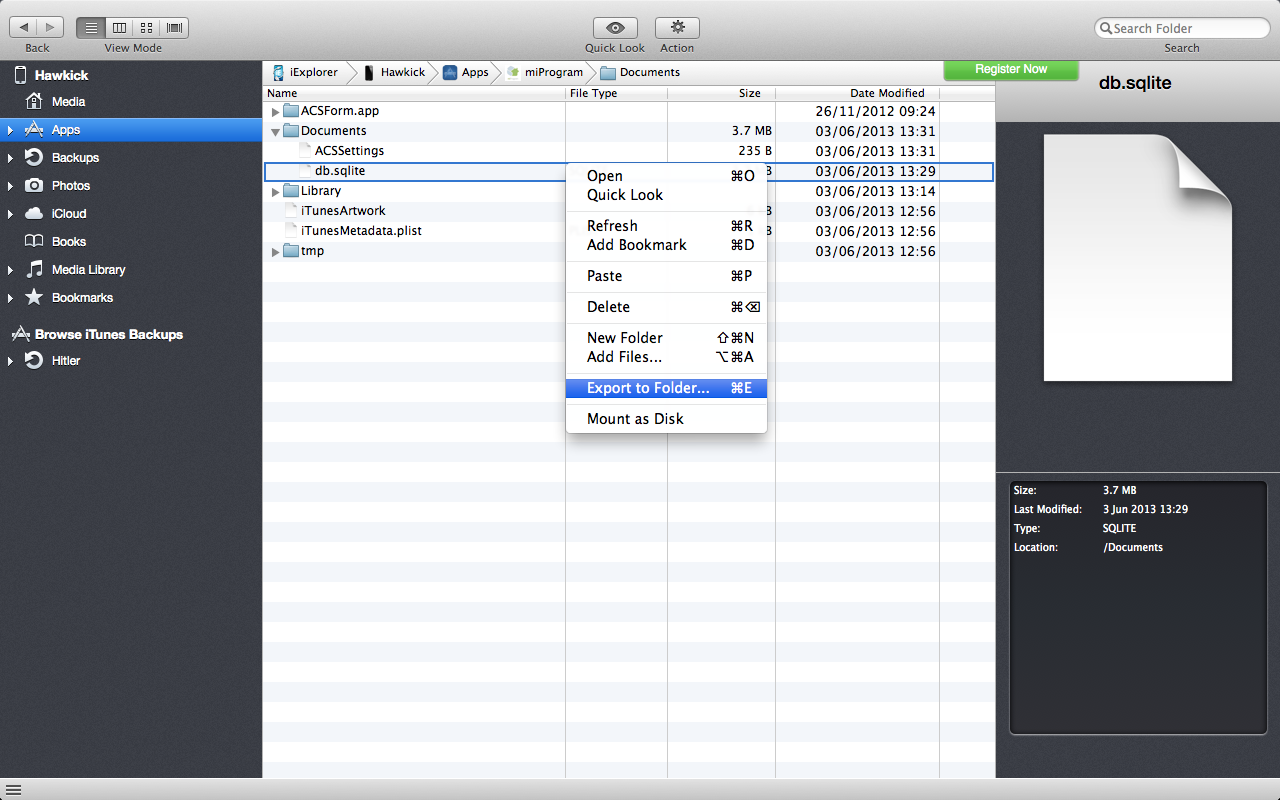Open Photos camera item in sidebar
This screenshot has width=1280, height=800.
coord(131,186)
